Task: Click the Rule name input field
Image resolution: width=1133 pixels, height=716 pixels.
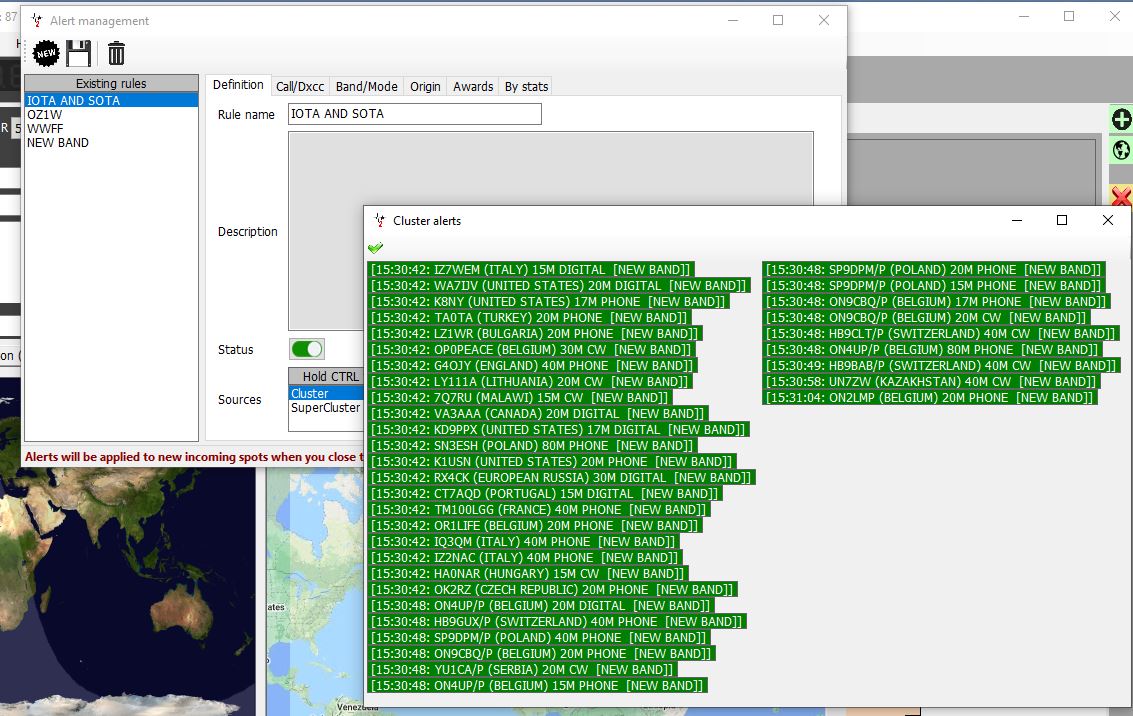Action: pyautogui.click(x=415, y=114)
